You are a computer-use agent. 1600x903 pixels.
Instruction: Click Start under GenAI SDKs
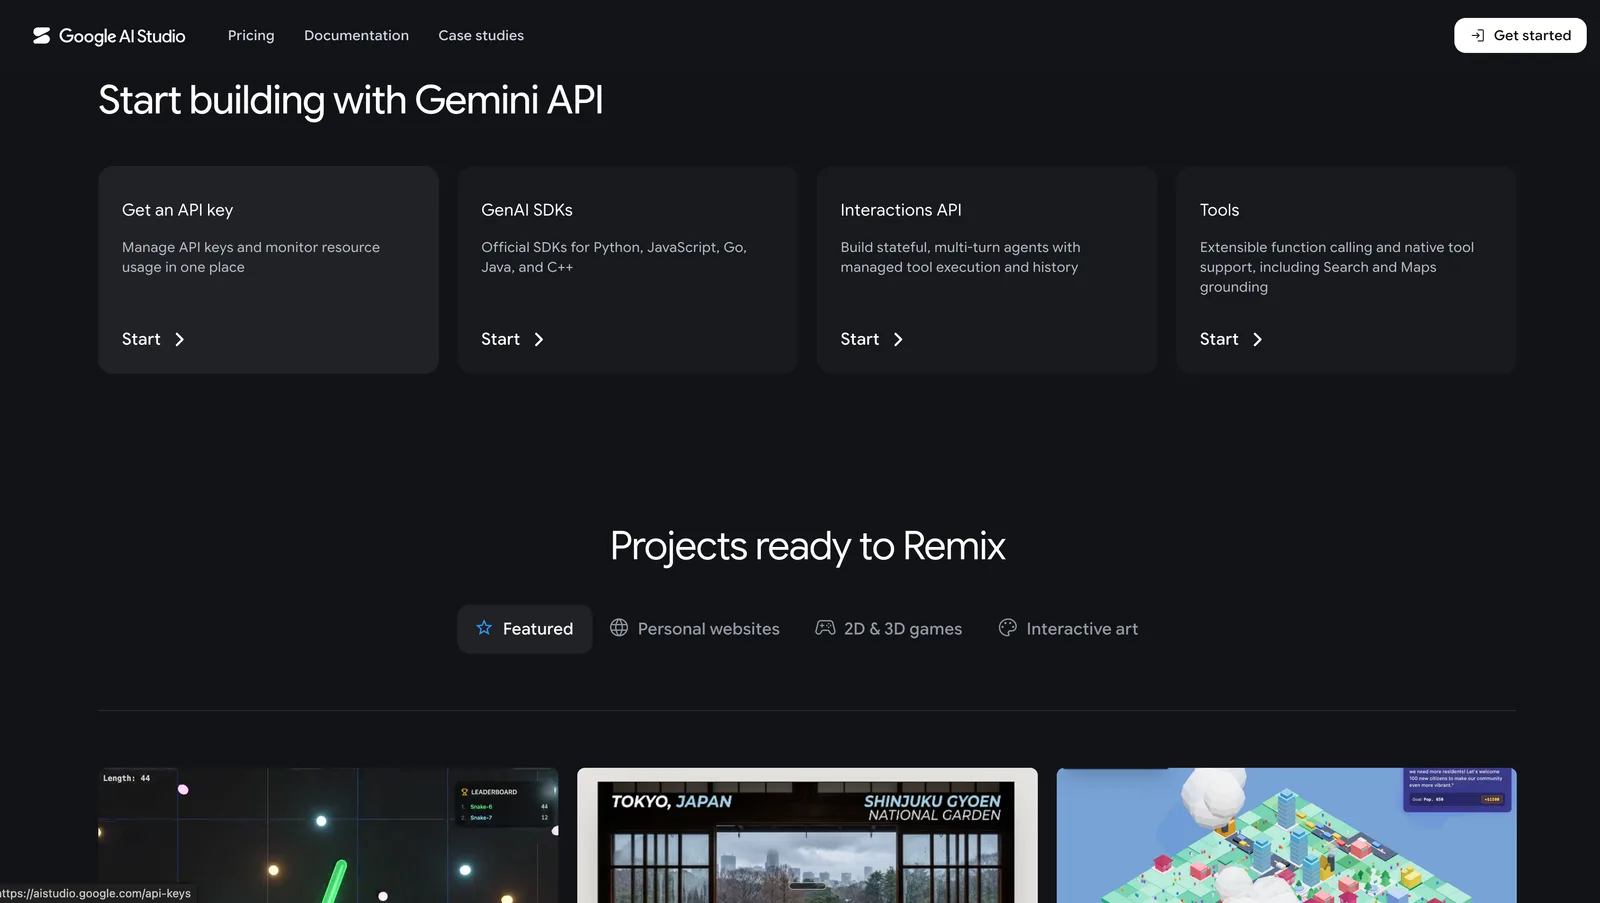[x=512, y=340]
